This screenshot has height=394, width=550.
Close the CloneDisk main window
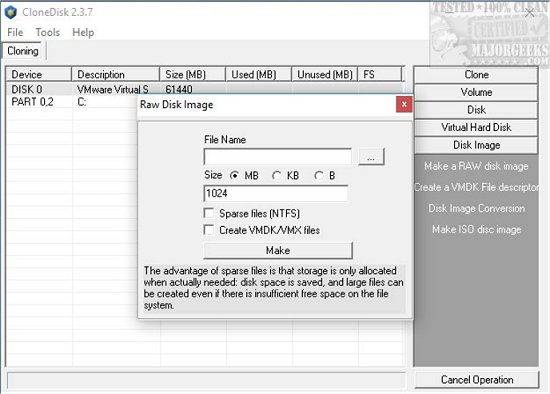[x=530, y=13]
